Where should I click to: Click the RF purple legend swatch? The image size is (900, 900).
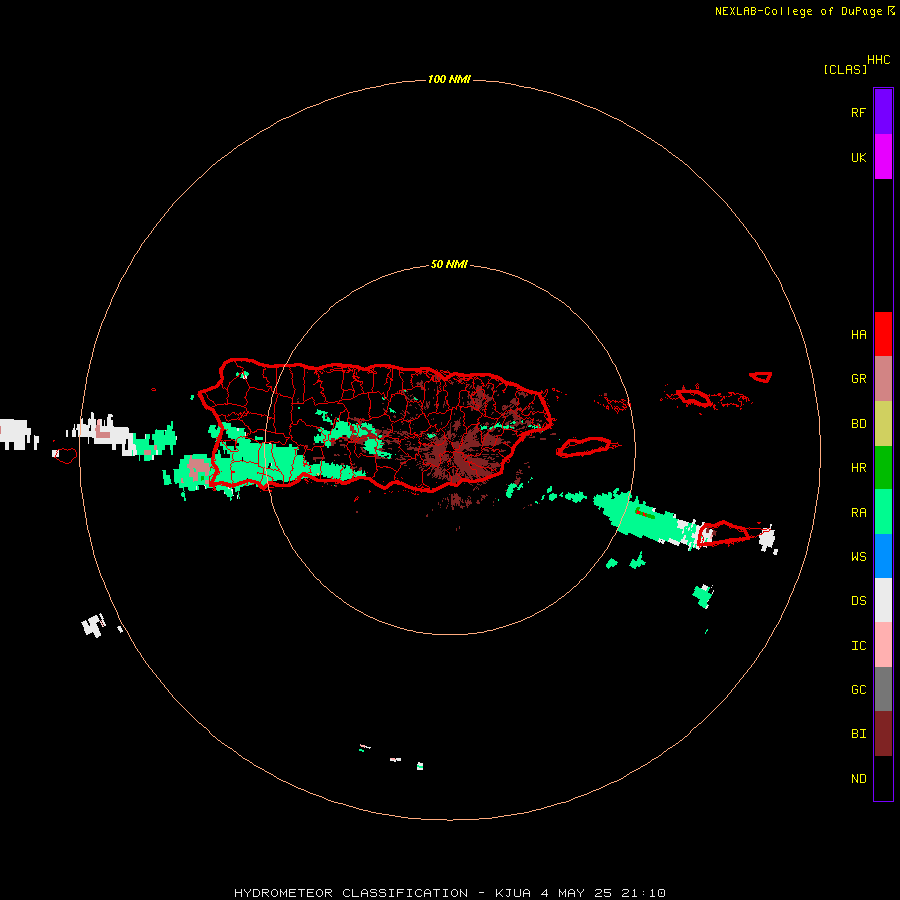pyautogui.click(x=883, y=111)
